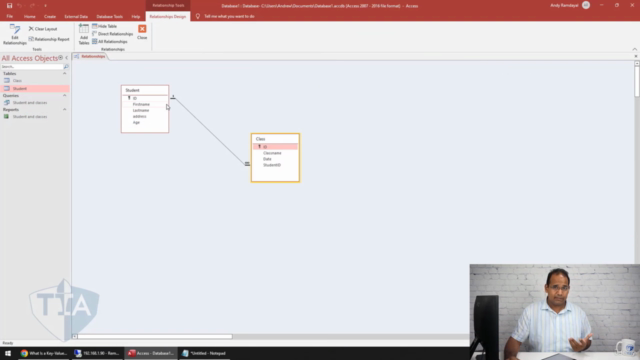Click the Relationships document tab
This screenshot has width=640, height=360.
pos(90,56)
